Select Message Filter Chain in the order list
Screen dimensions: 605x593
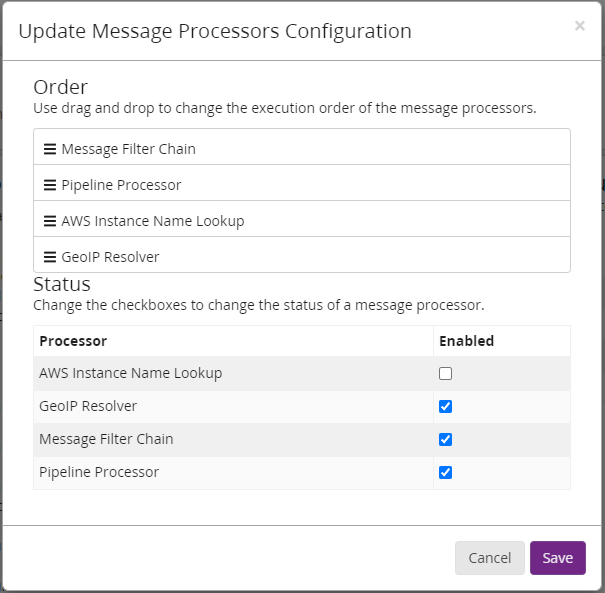128,149
